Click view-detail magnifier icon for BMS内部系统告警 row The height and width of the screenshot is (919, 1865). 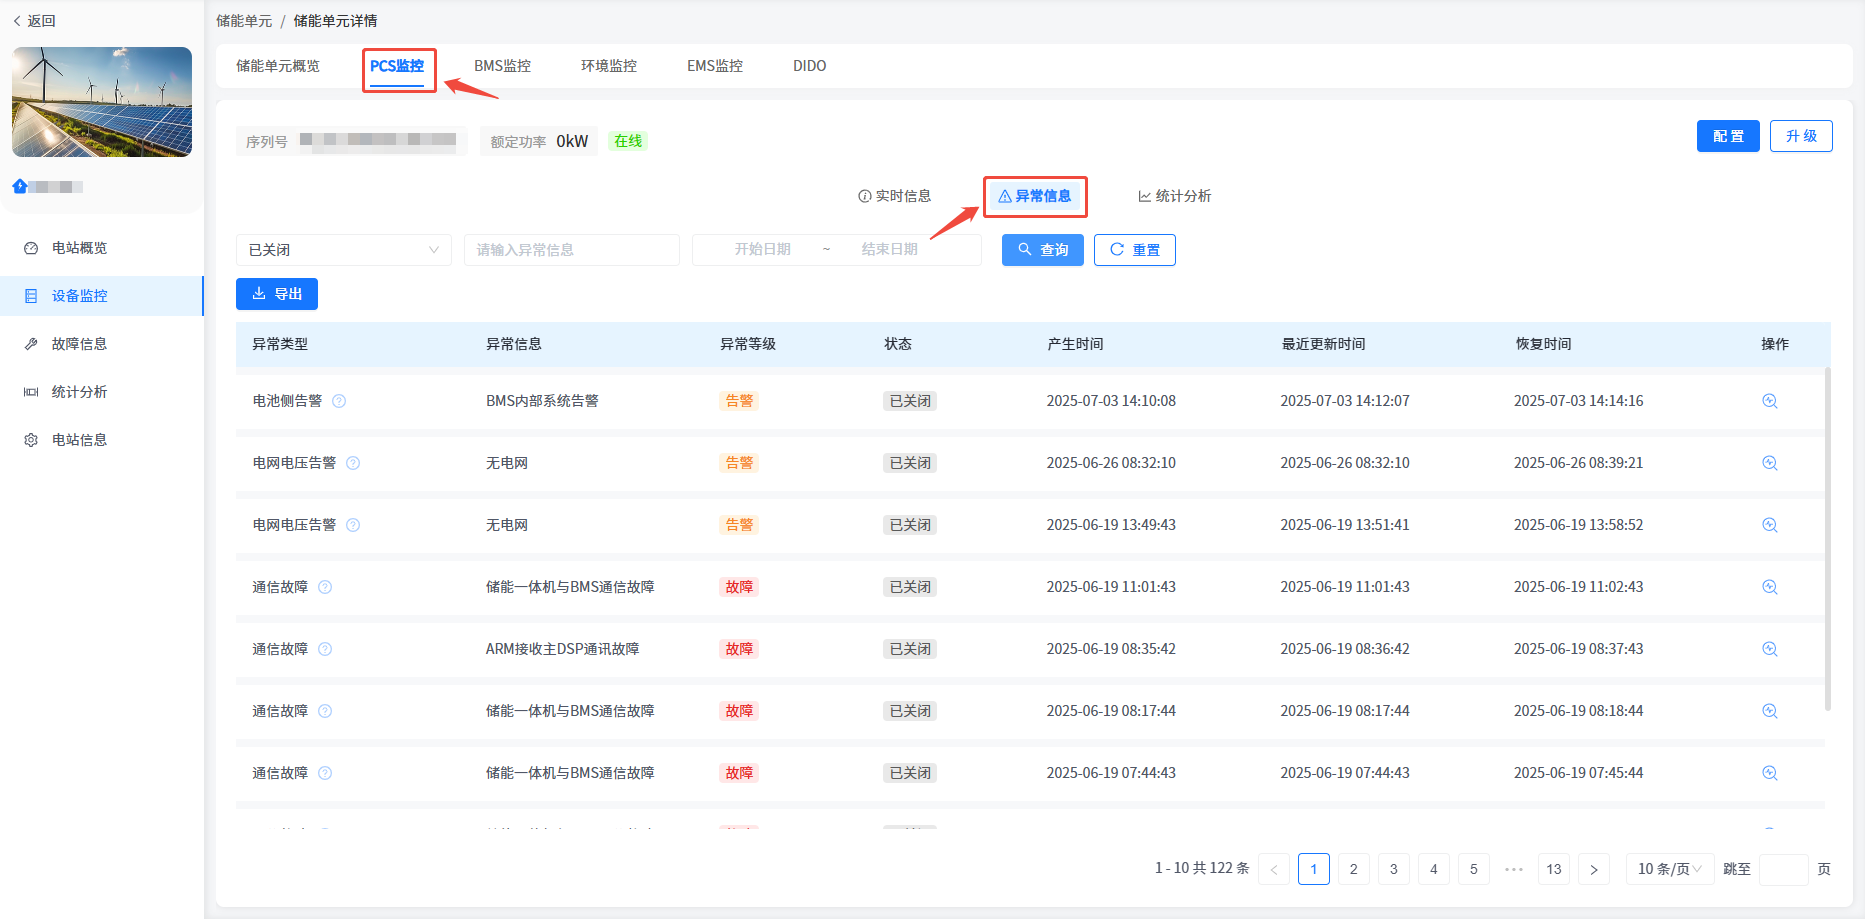click(1769, 401)
